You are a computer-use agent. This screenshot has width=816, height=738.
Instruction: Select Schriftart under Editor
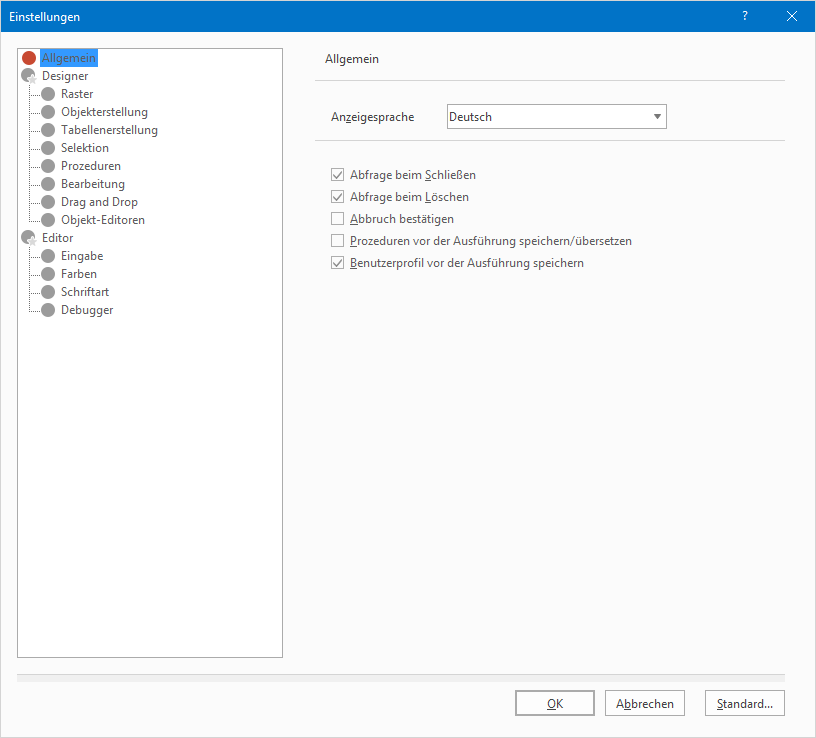coord(86,292)
